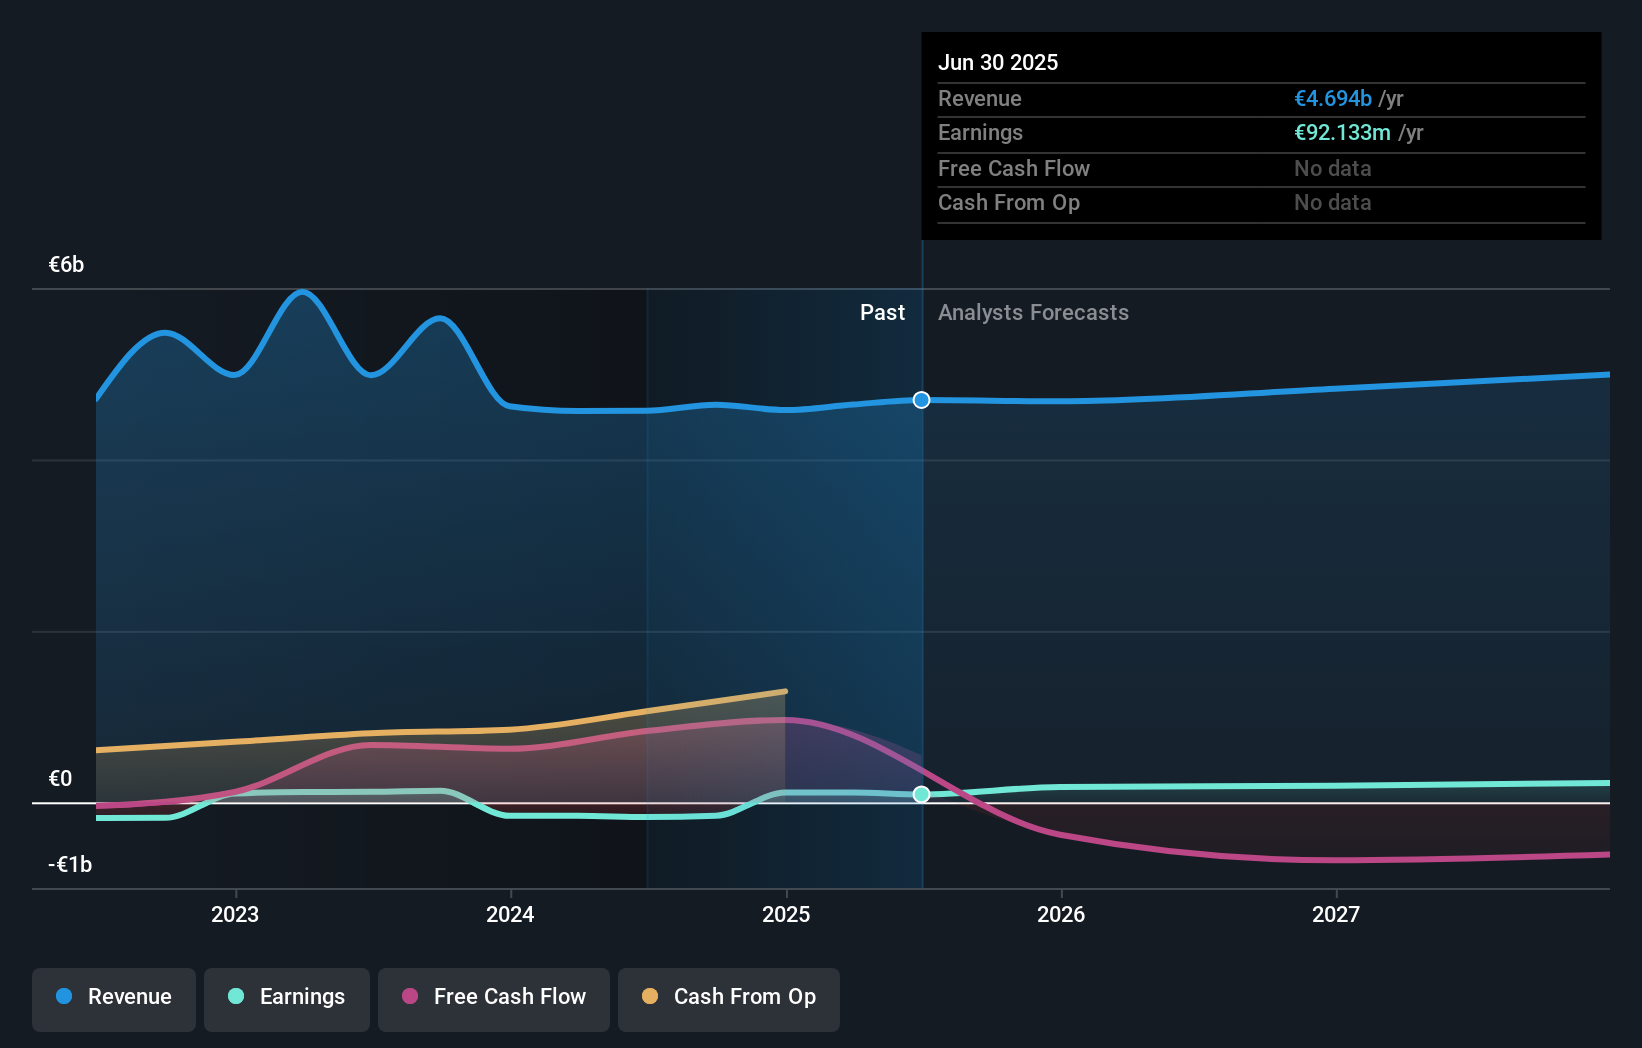Toggle the Earnings legend button
The image size is (1642, 1048).
[x=287, y=999]
